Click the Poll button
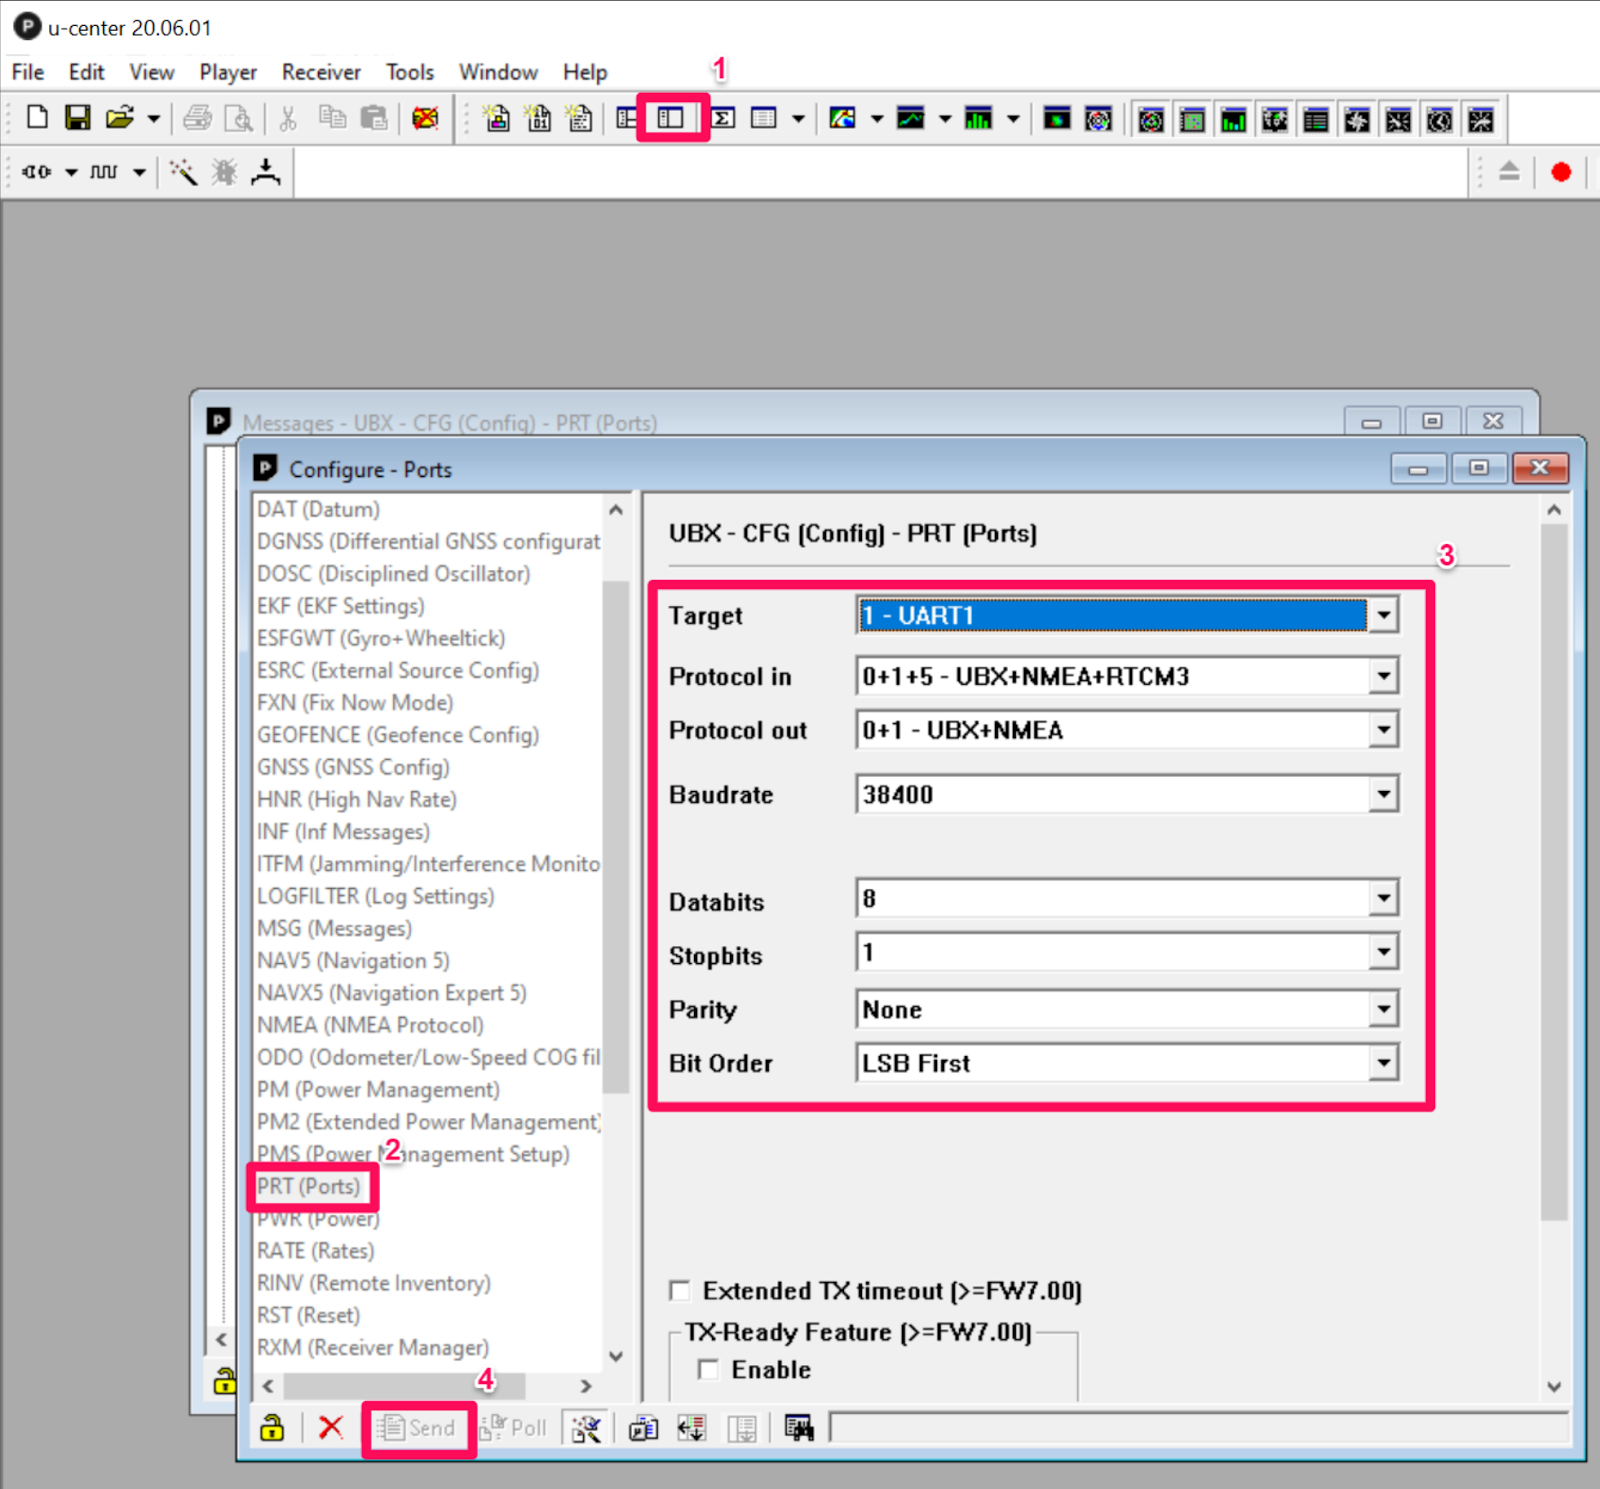This screenshot has height=1489, width=1600. (515, 1427)
